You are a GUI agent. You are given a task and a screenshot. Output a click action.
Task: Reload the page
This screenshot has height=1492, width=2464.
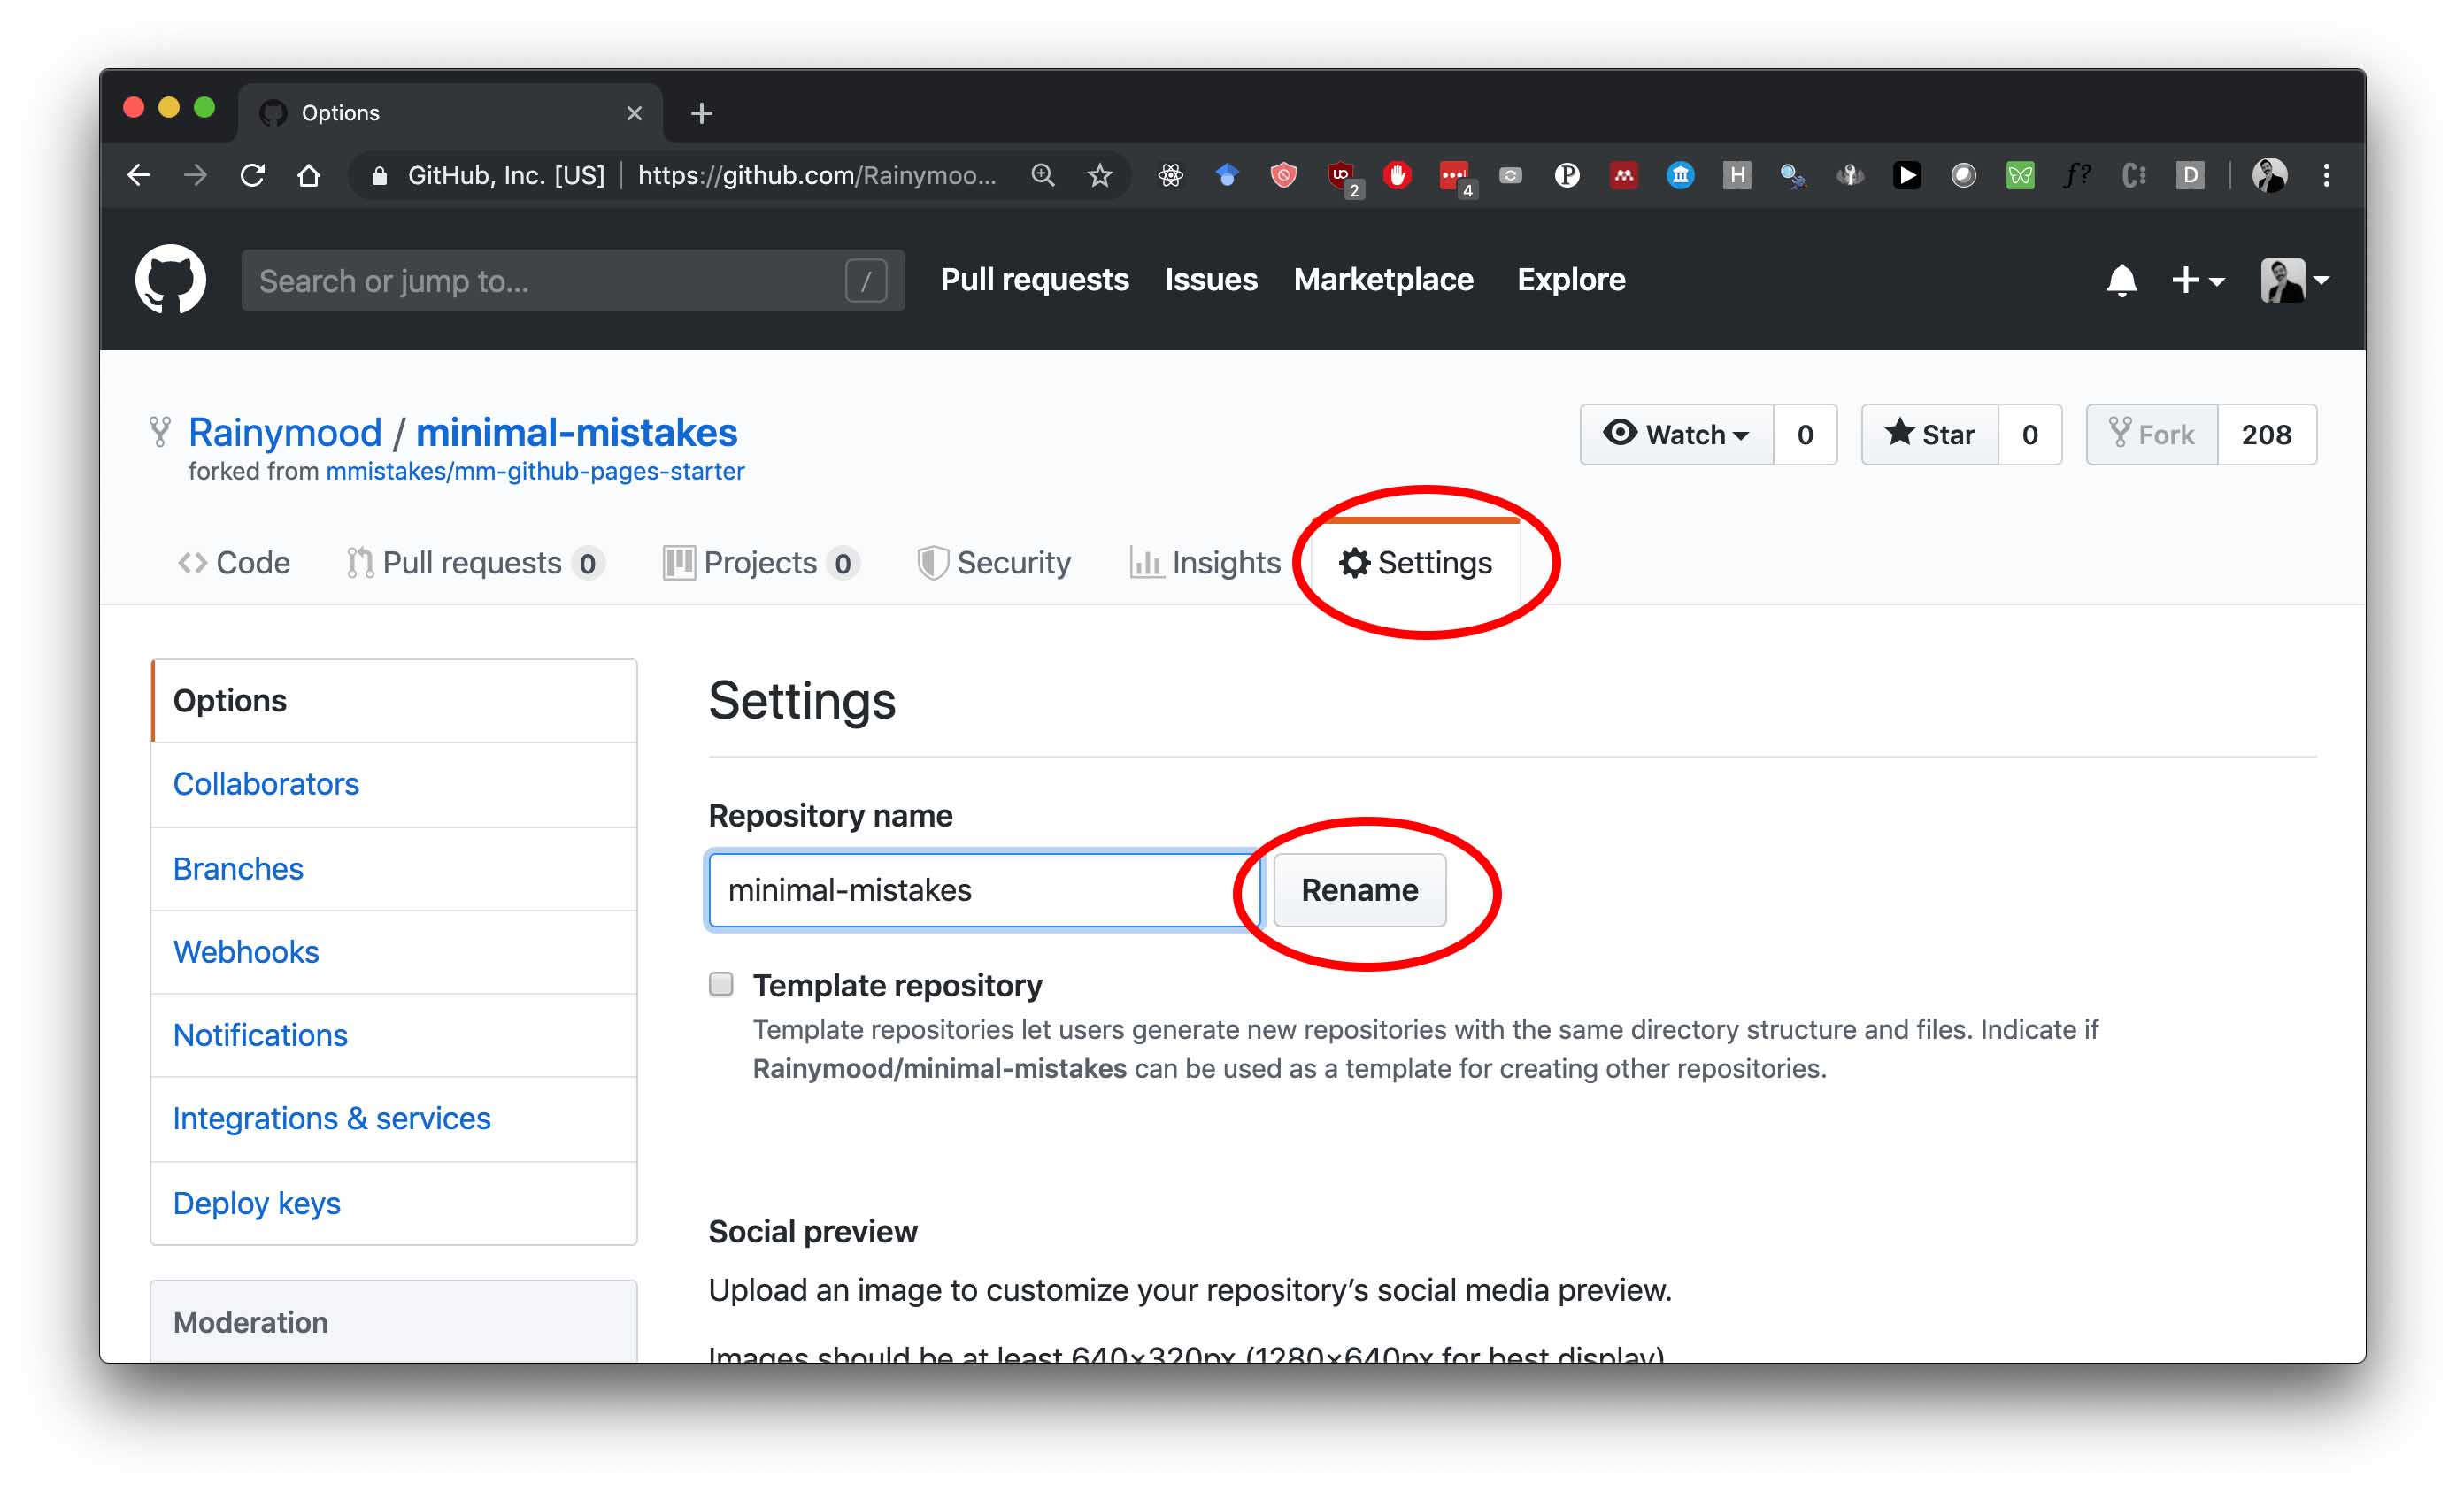tap(252, 176)
